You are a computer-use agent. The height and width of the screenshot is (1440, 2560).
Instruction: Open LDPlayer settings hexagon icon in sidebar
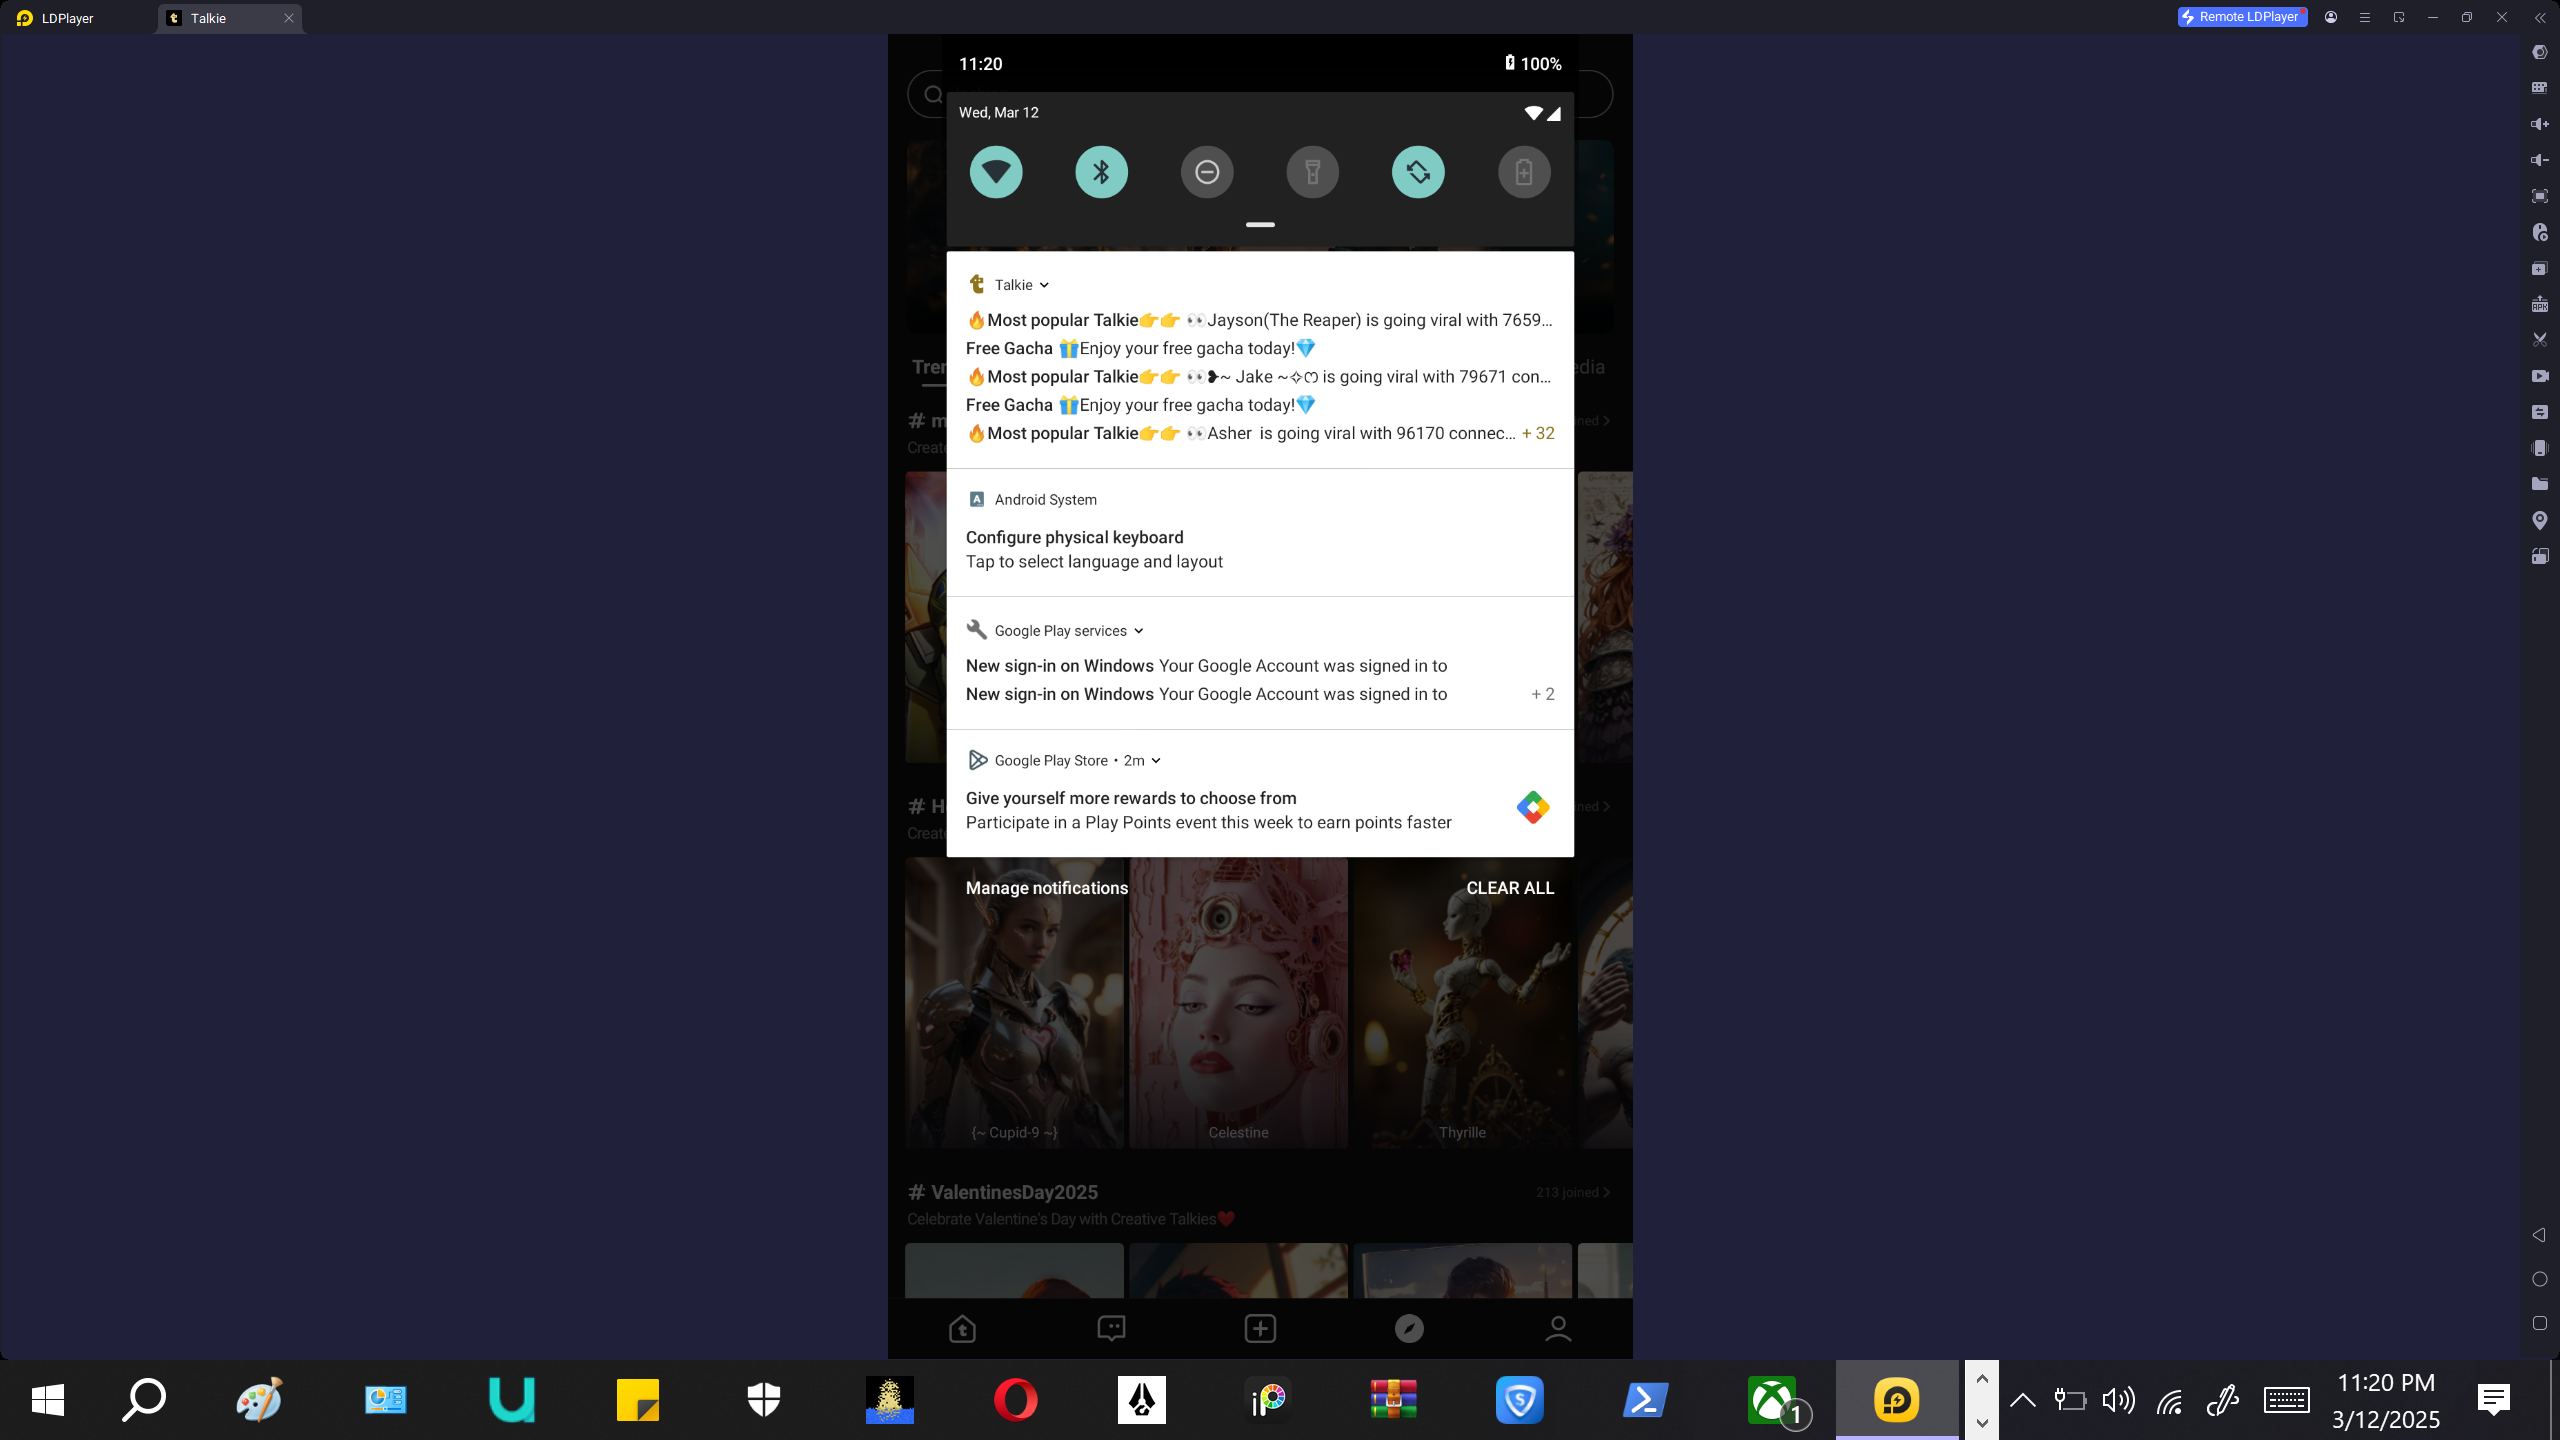(2539, 52)
